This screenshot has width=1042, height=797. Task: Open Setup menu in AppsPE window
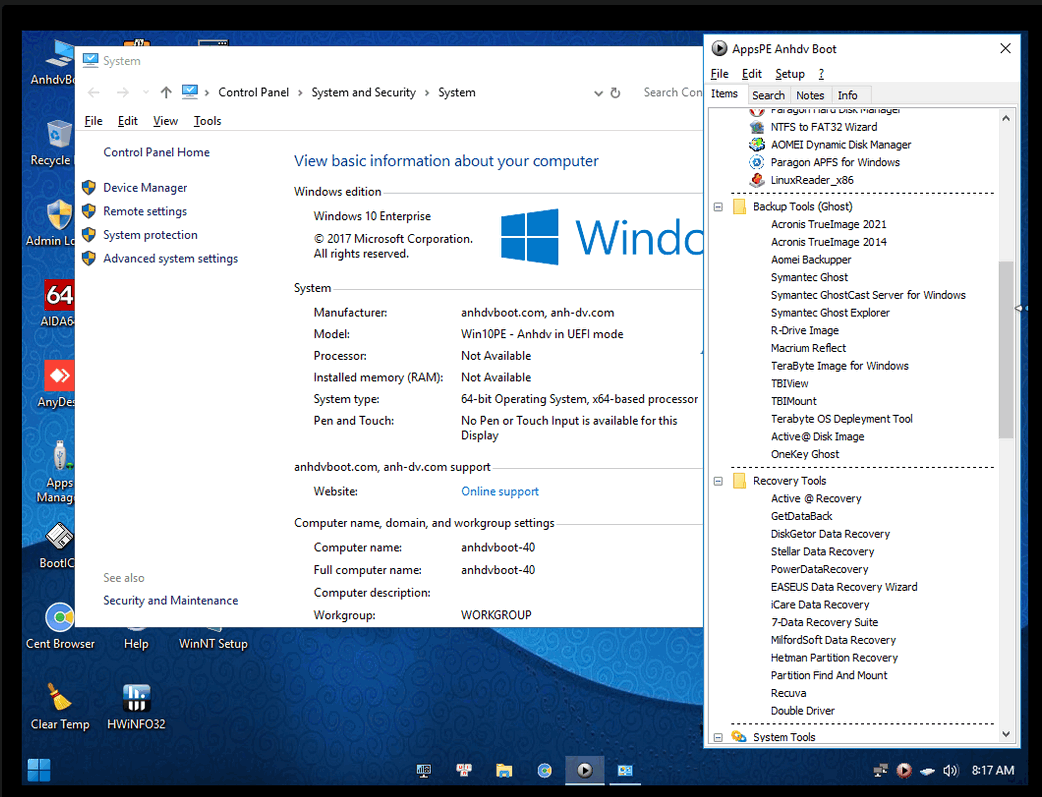790,74
